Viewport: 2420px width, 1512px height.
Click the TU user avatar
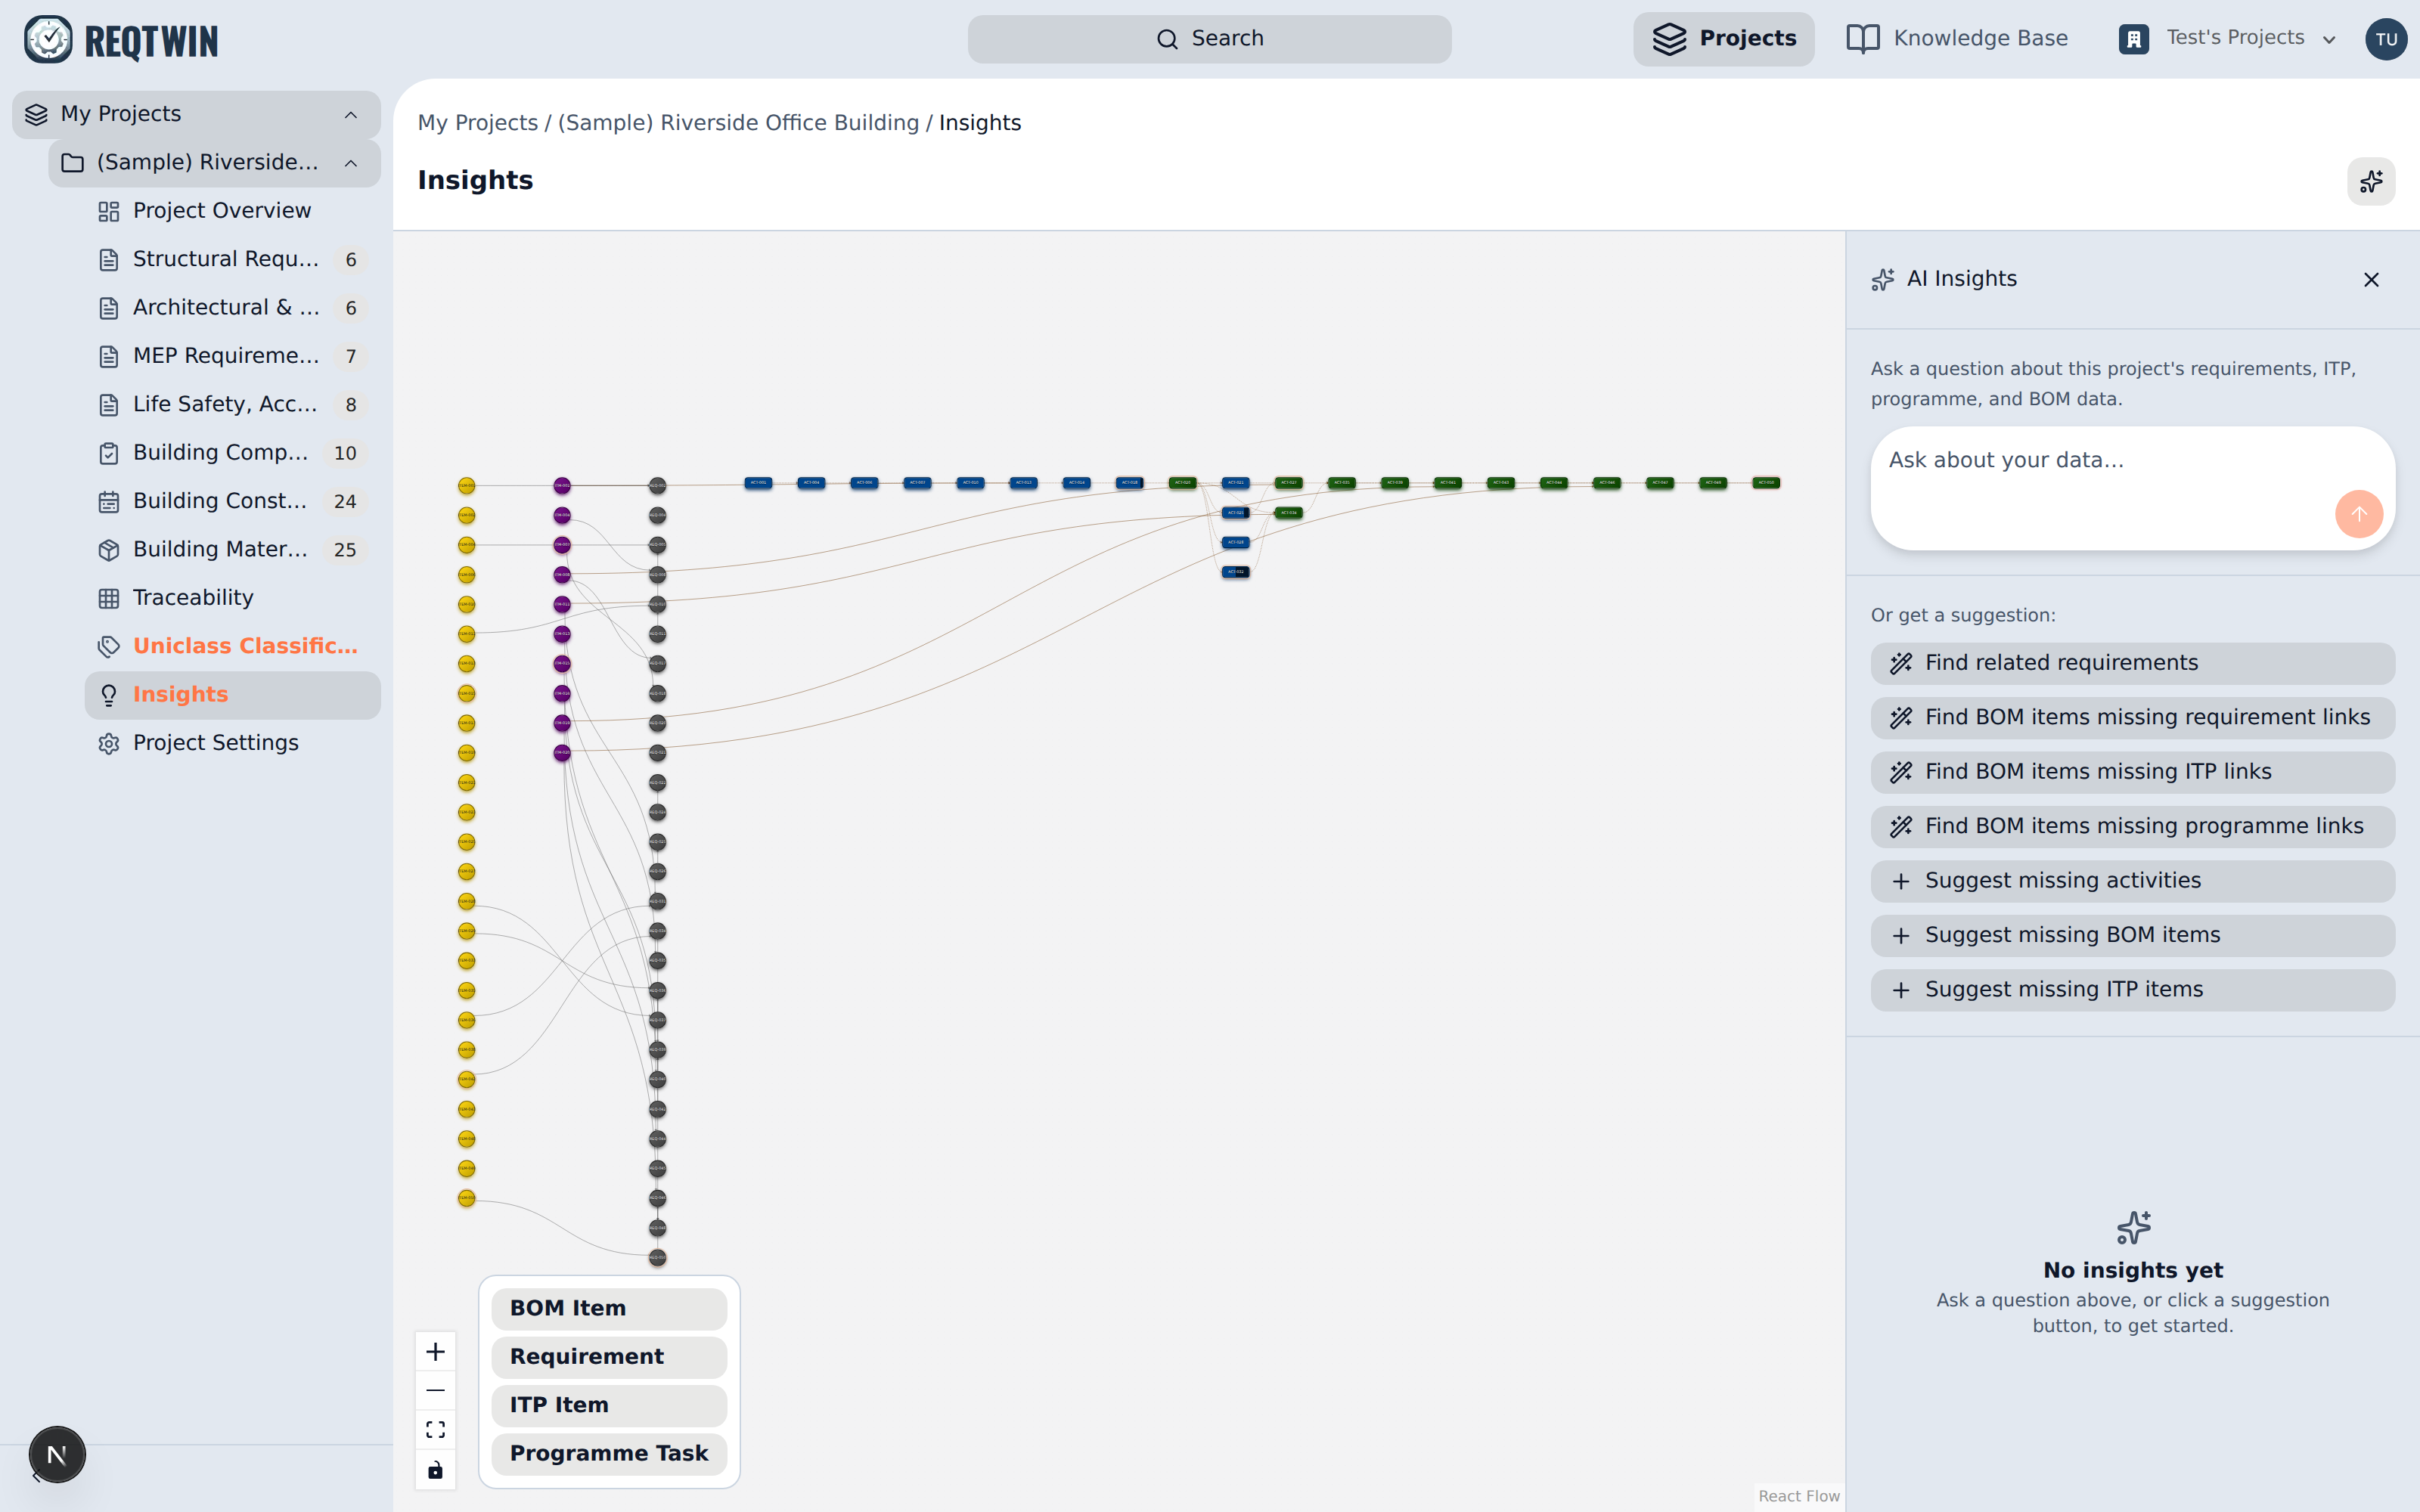point(2386,39)
